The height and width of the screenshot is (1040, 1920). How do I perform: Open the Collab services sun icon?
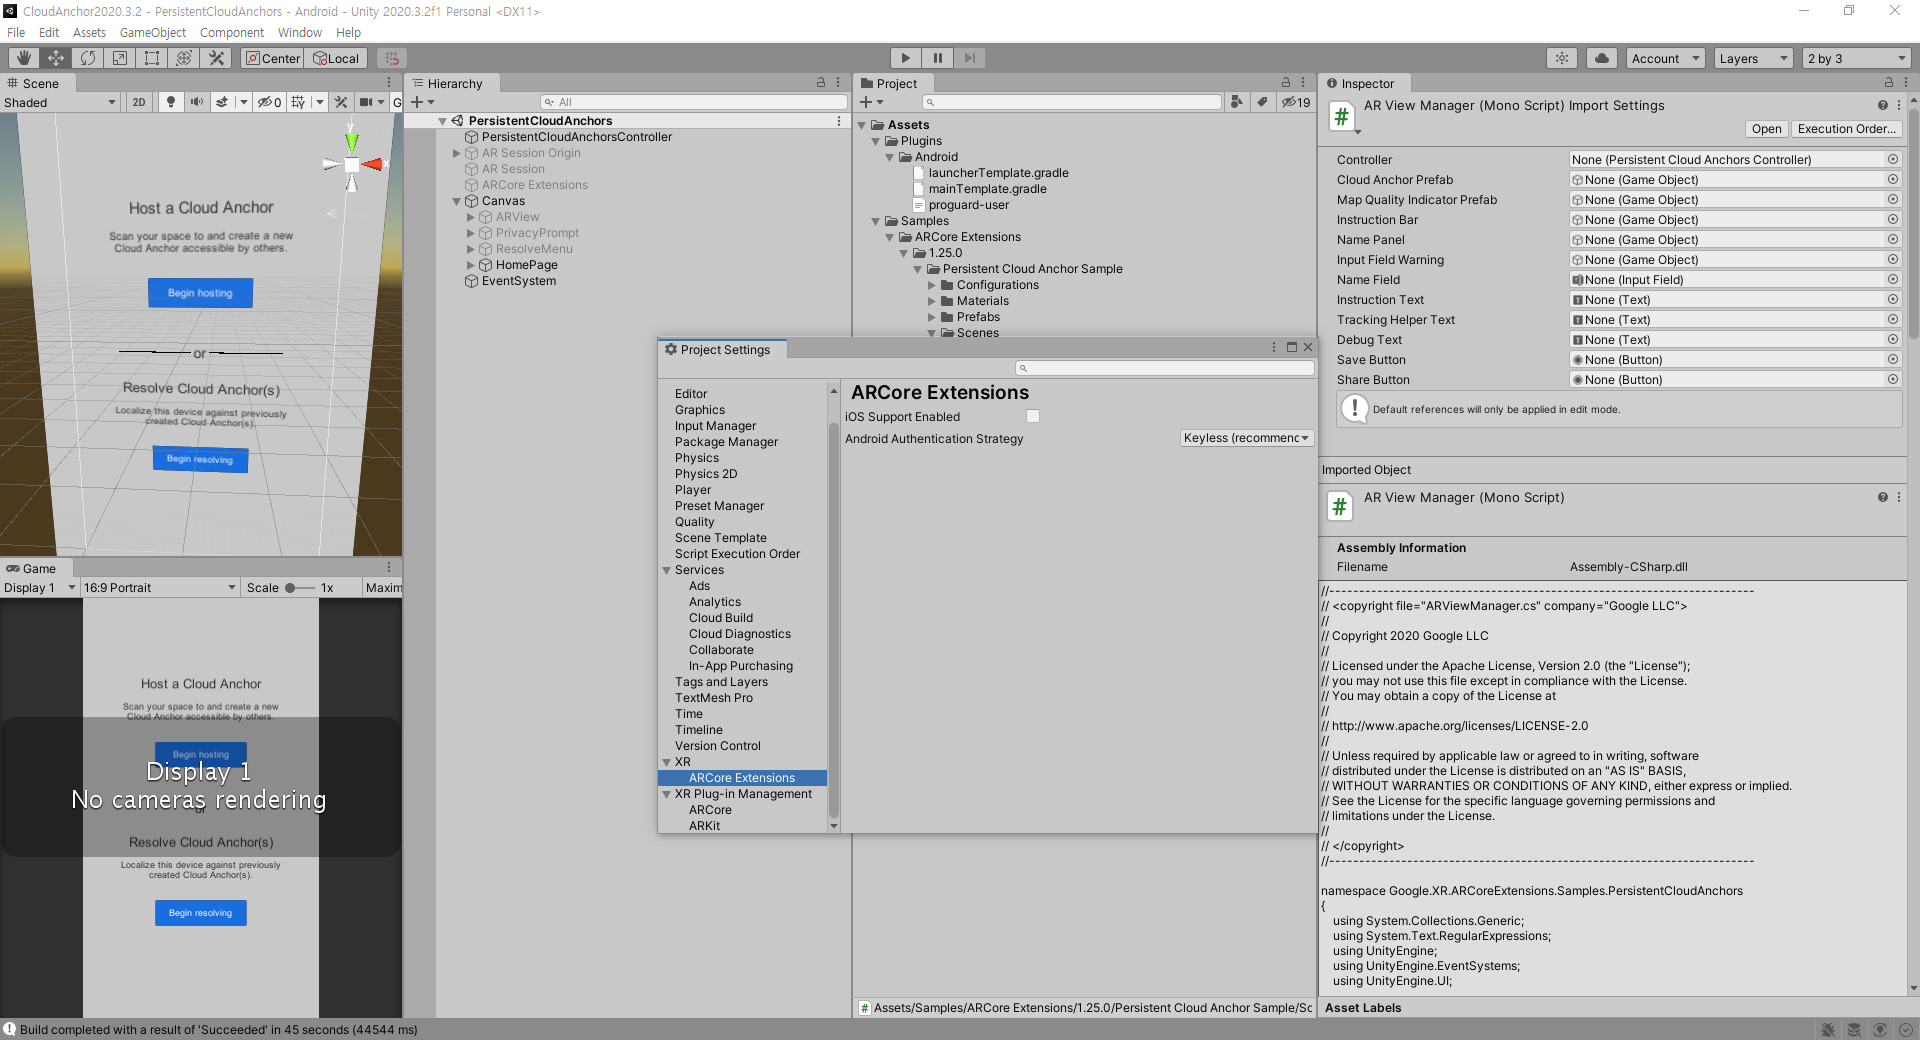tap(1562, 58)
